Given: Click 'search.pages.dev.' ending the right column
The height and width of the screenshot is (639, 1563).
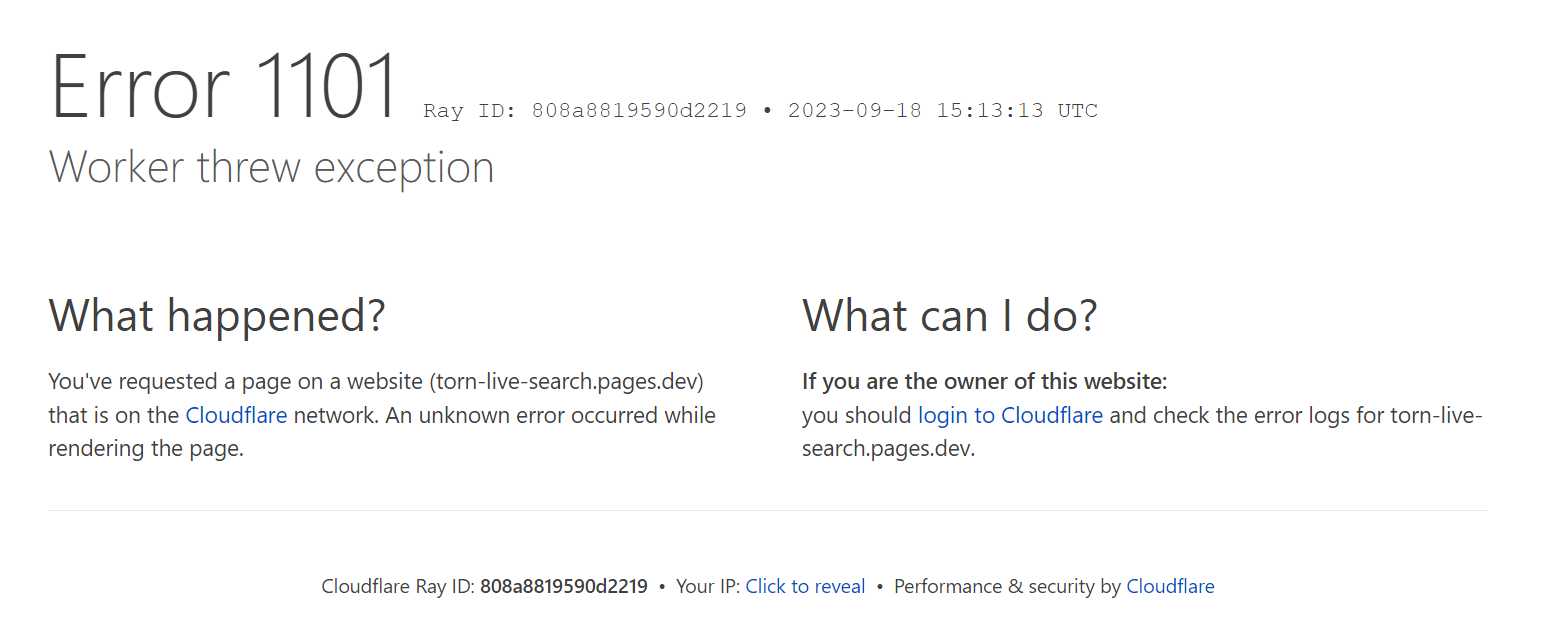Looking at the screenshot, I should 888,449.
